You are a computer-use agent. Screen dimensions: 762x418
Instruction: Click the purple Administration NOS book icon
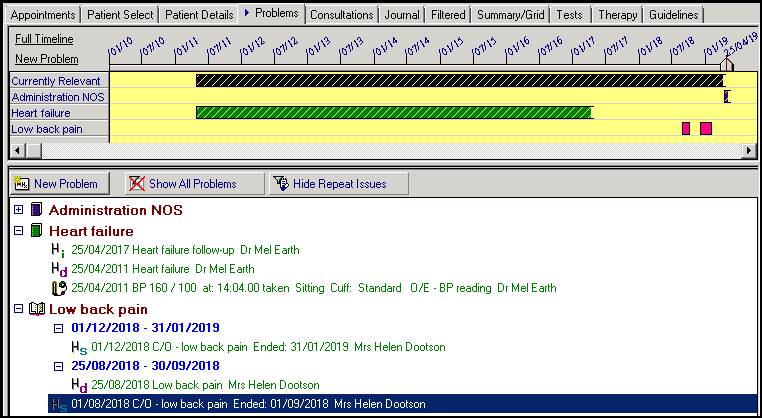[37, 211]
